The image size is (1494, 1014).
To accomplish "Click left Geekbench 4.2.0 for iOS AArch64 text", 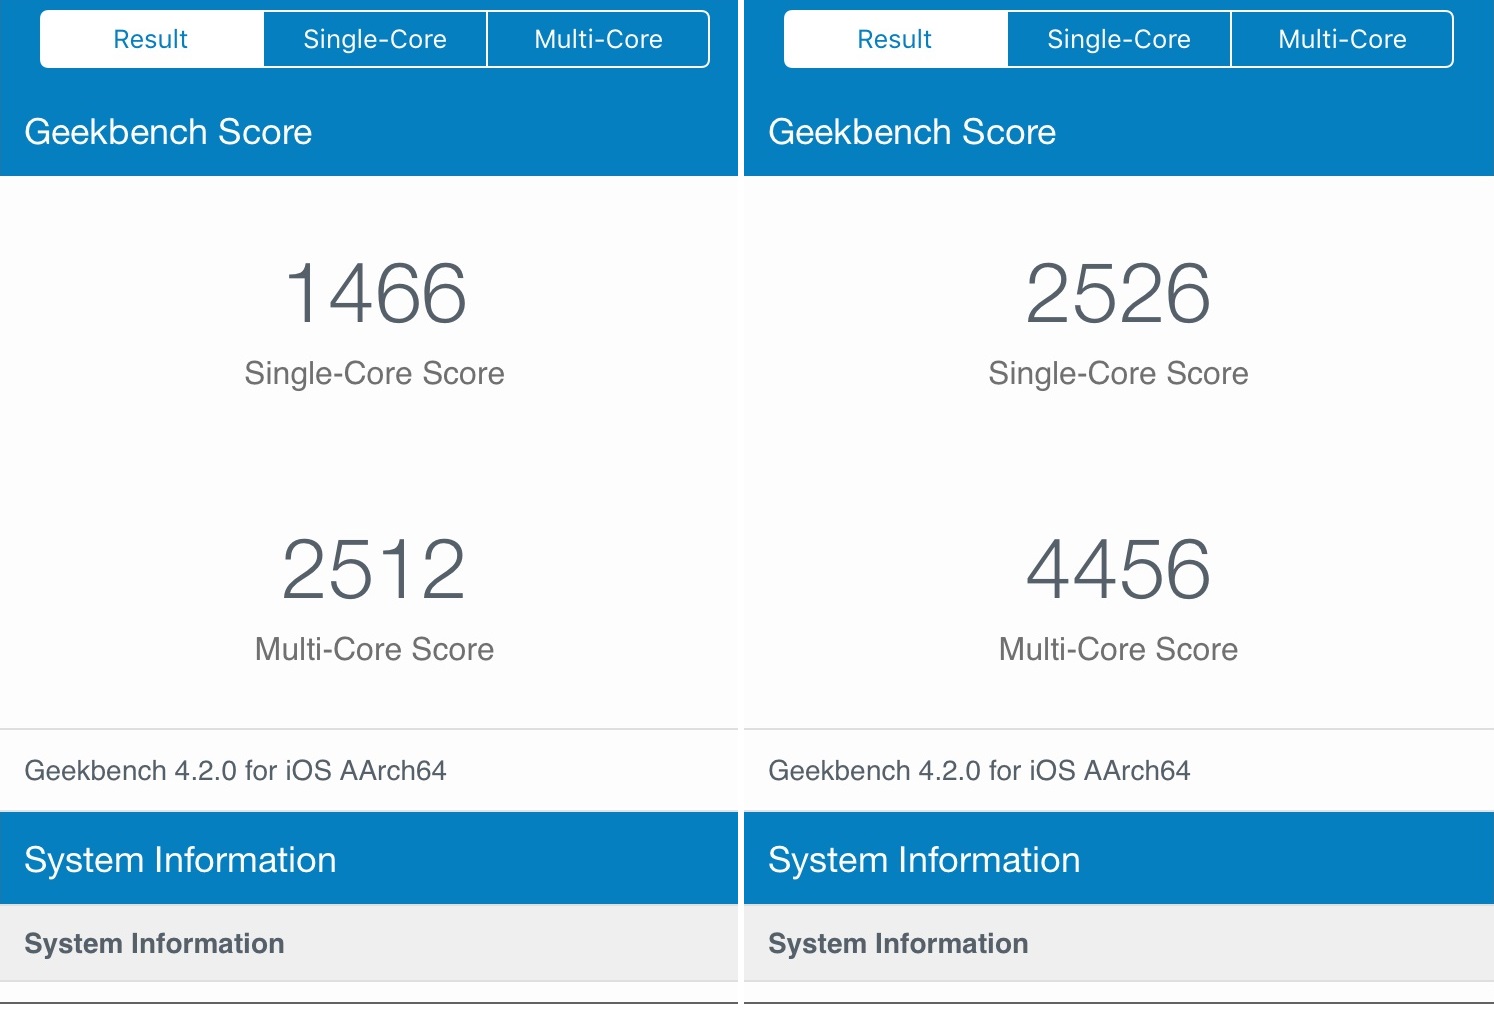I will click(235, 771).
